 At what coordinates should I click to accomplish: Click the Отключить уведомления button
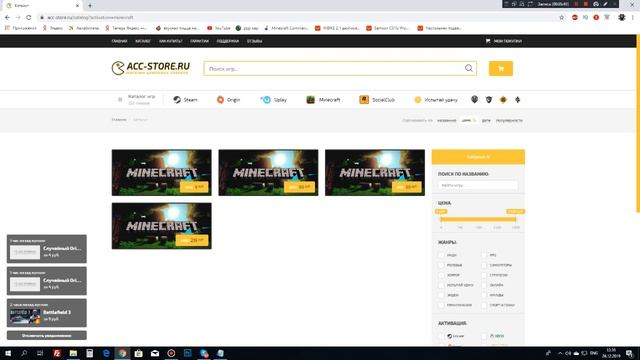tap(47, 336)
